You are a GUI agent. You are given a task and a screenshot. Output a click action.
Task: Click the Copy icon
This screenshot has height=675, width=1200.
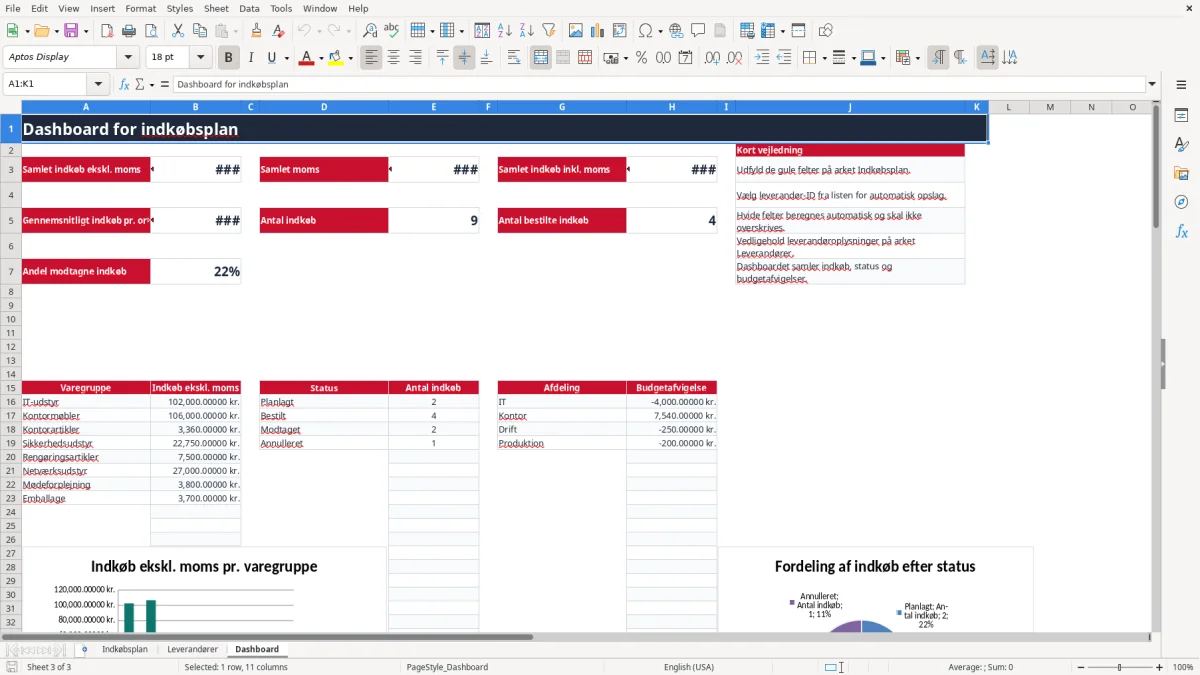(x=198, y=31)
